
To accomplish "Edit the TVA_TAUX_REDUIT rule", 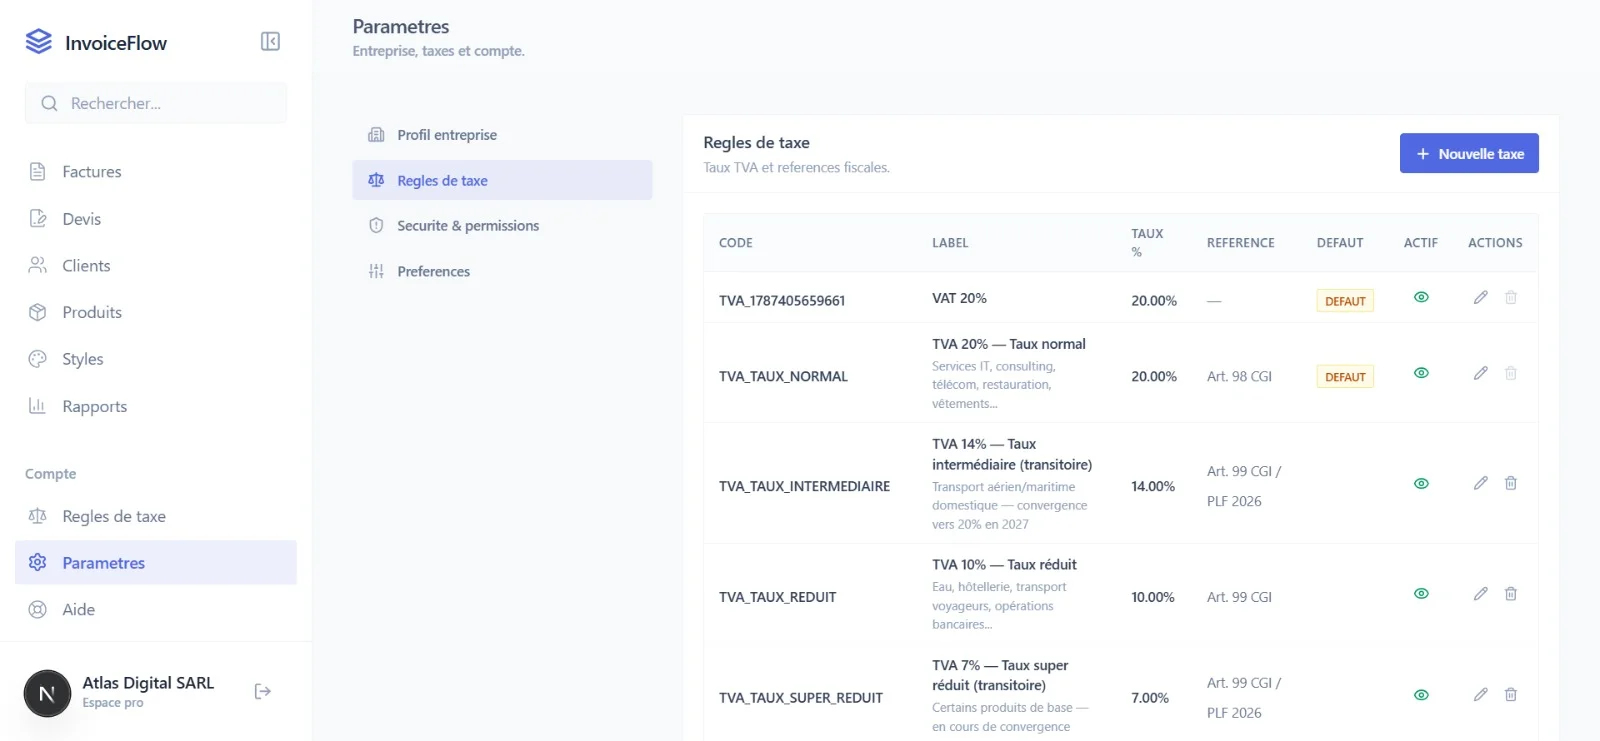I will 1481,594.
